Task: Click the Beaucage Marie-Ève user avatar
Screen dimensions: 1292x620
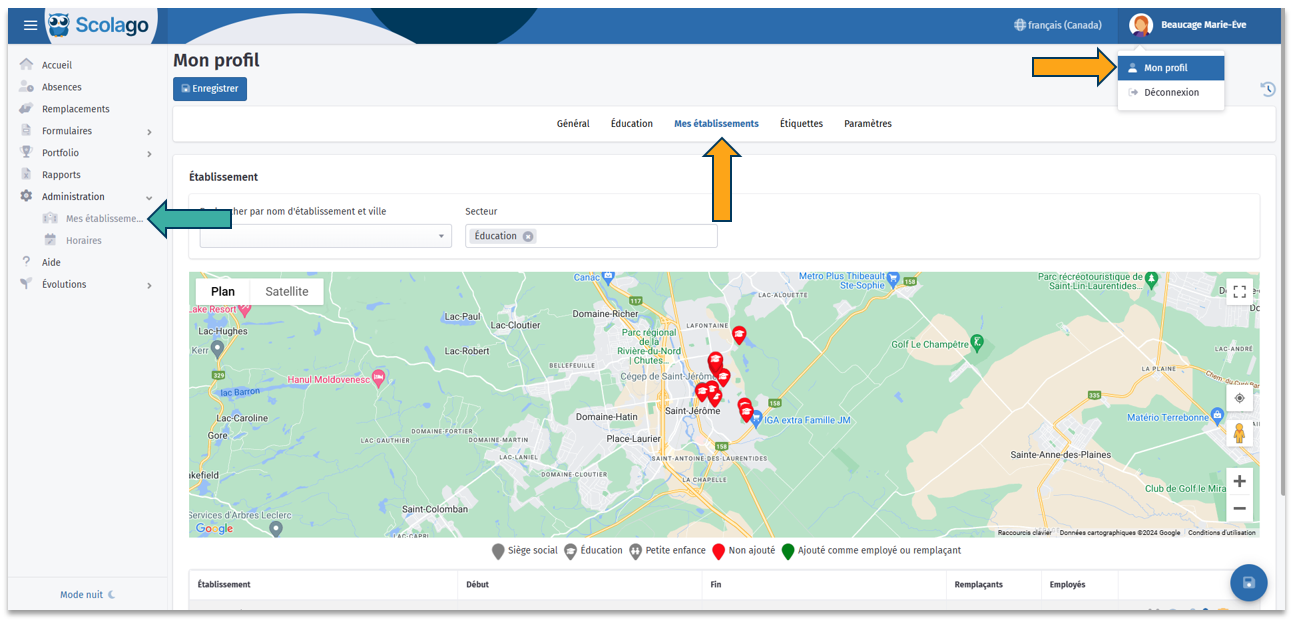Action: 1141,25
